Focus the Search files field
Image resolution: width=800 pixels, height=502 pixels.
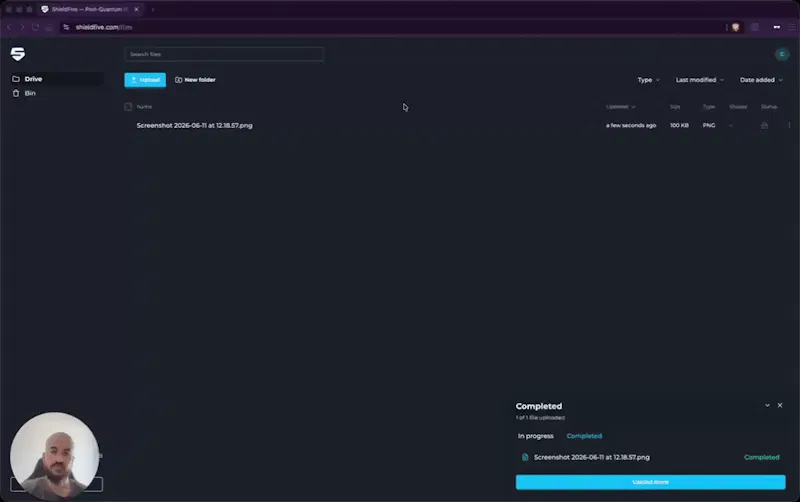(x=223, y=54)
